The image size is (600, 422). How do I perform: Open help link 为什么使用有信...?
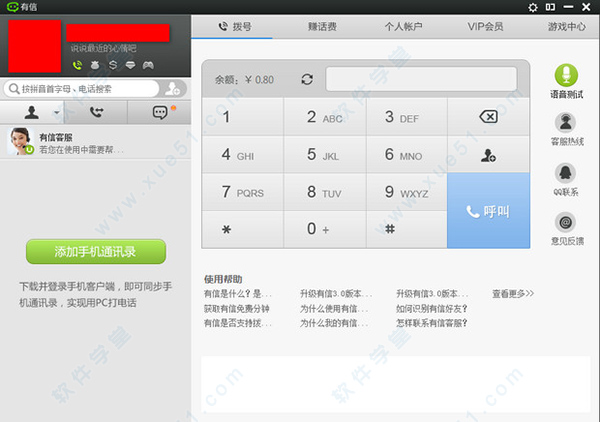[x=334, y=308]
